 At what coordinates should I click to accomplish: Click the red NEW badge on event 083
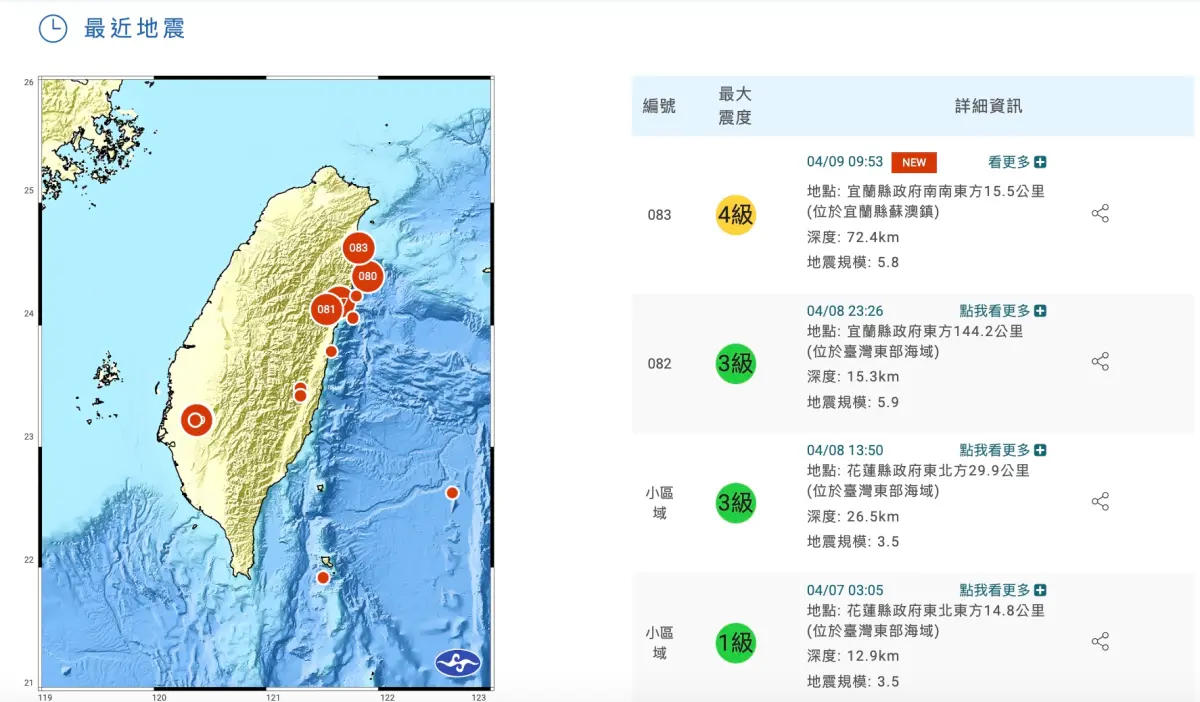(914, 161)
